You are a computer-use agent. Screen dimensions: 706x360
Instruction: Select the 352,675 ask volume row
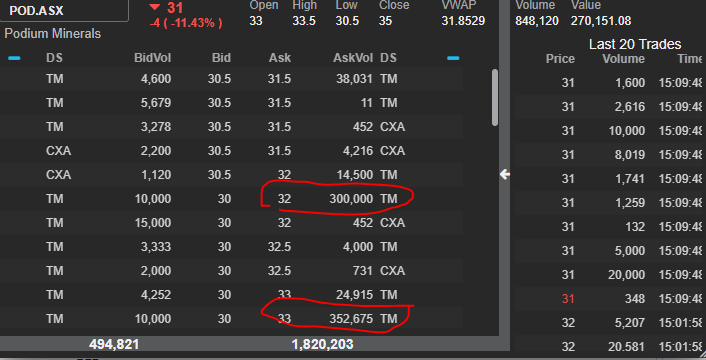pos(231,319)
